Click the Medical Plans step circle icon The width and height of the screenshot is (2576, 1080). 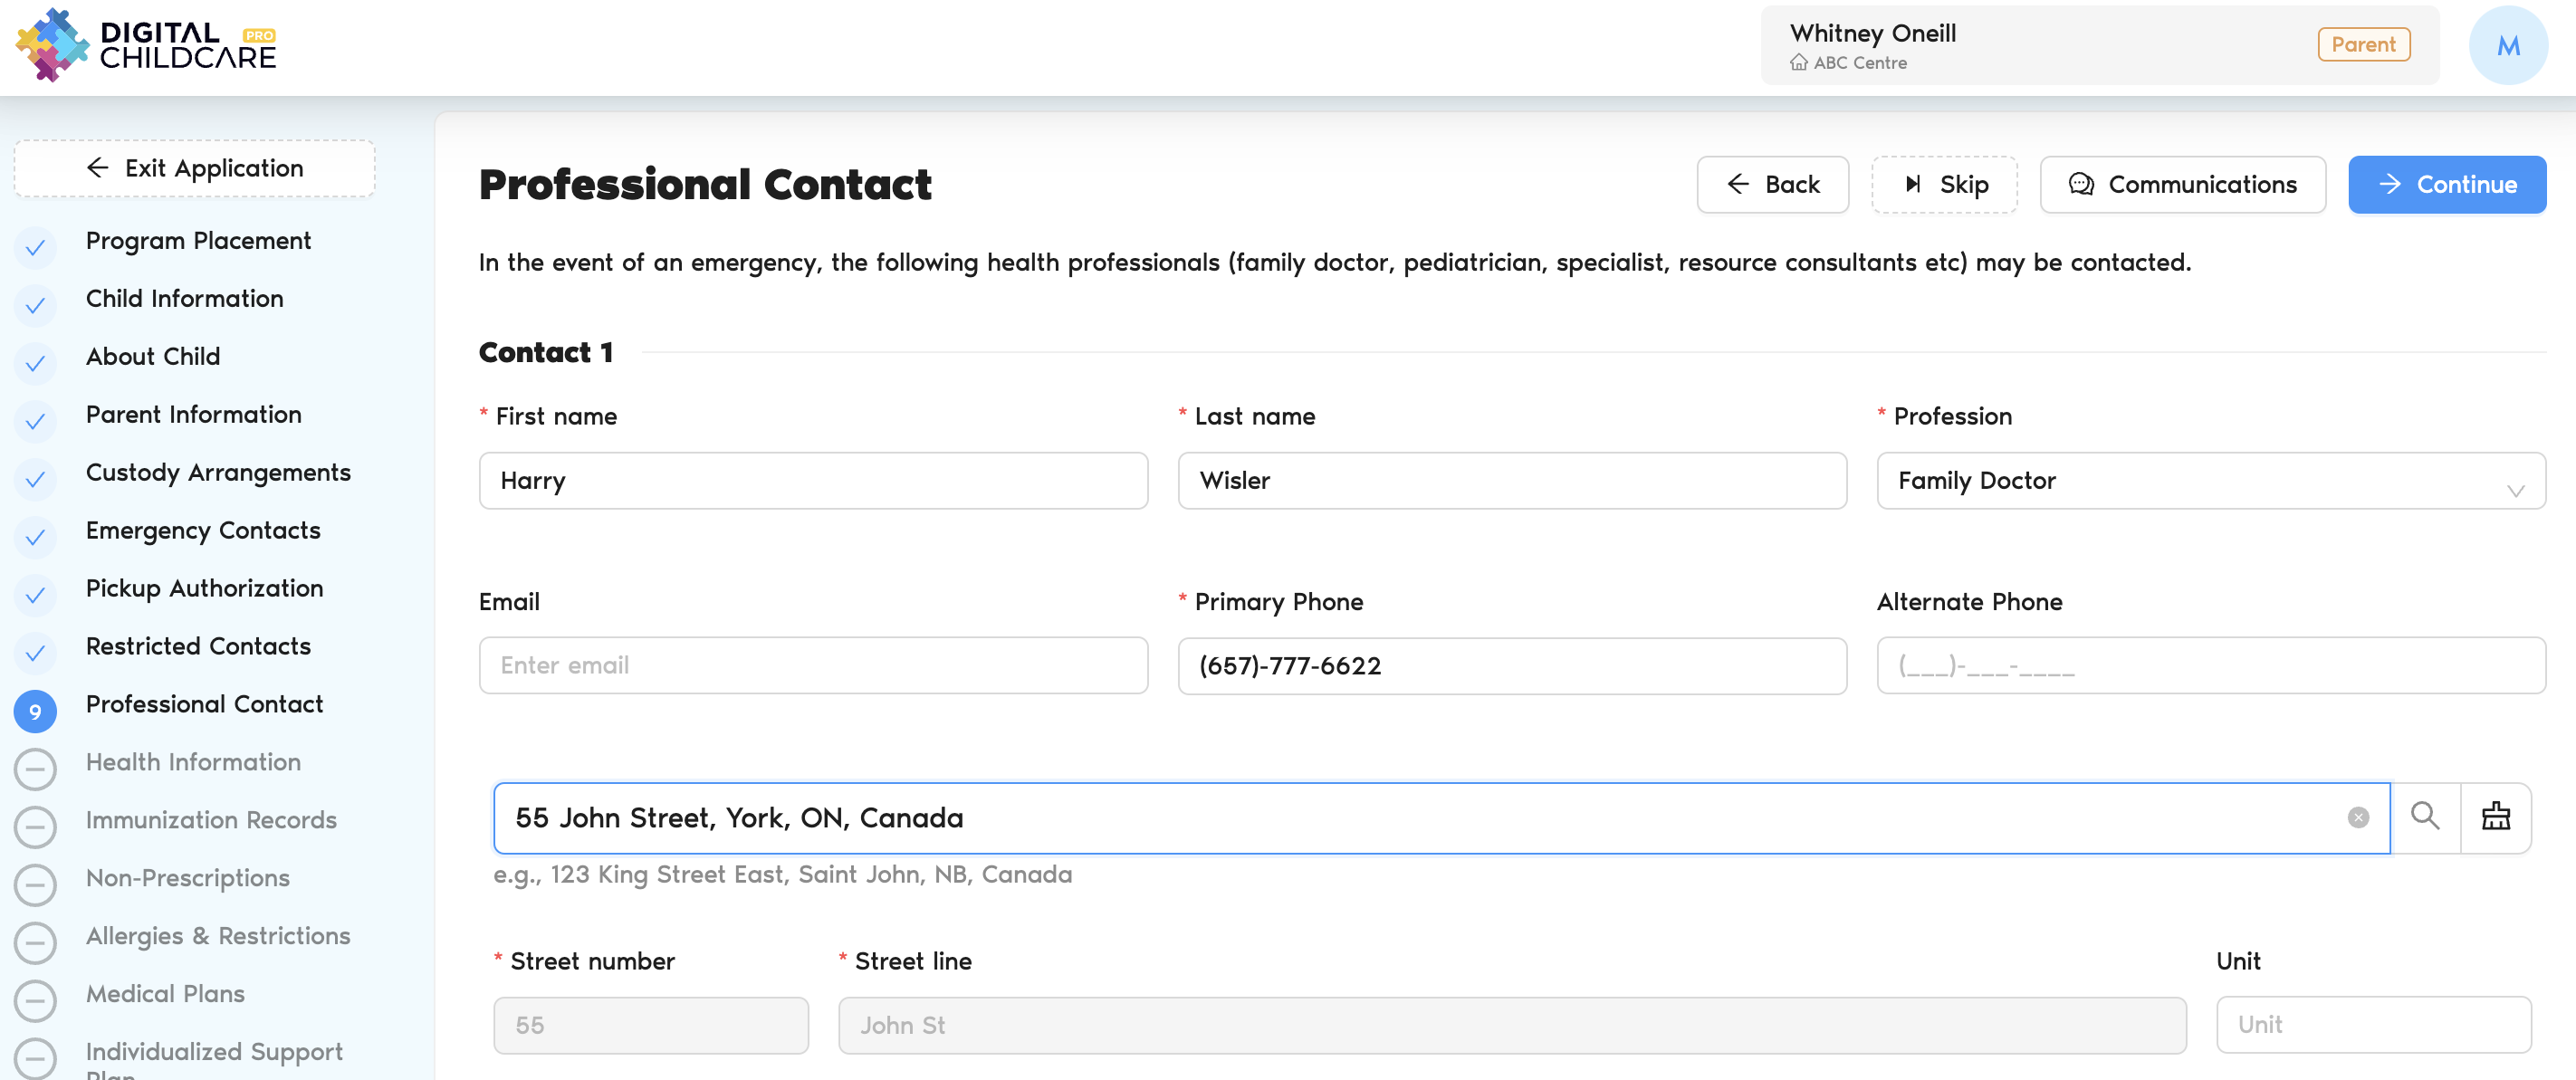35,1001
